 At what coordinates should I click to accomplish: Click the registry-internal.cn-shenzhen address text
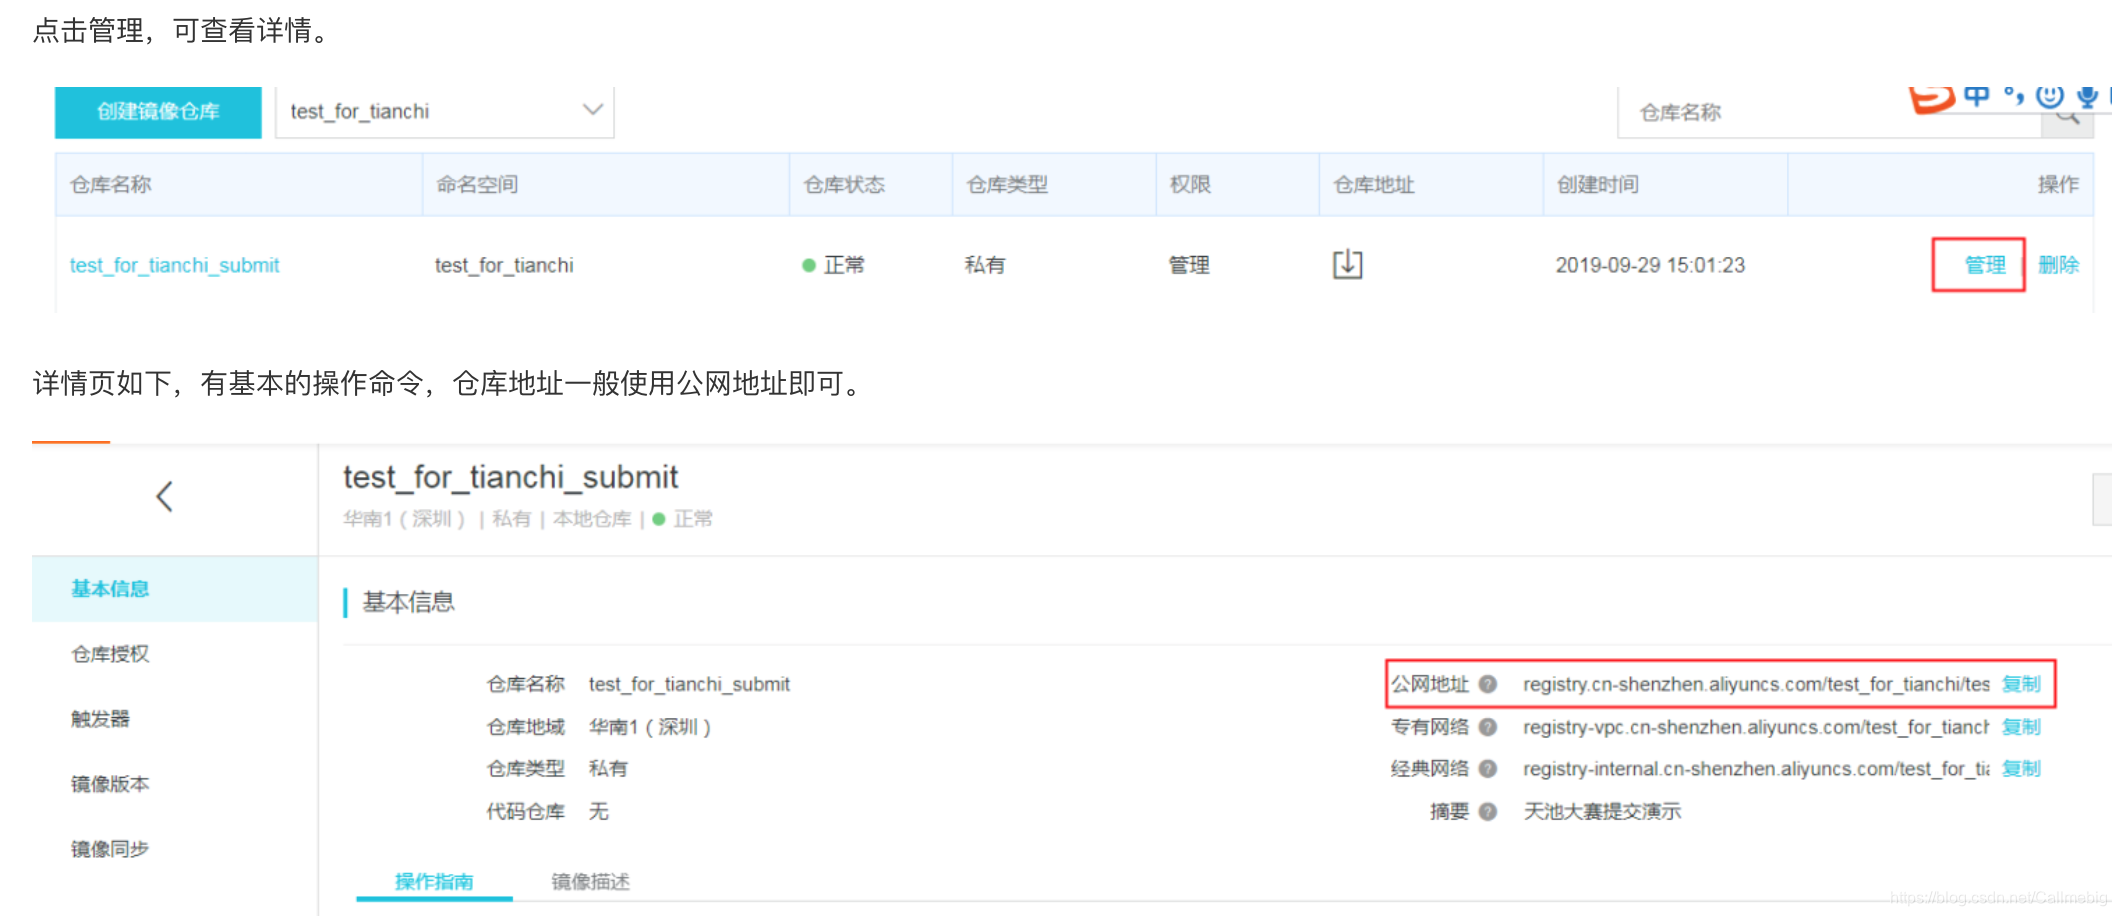click(x=1756, y=768)
